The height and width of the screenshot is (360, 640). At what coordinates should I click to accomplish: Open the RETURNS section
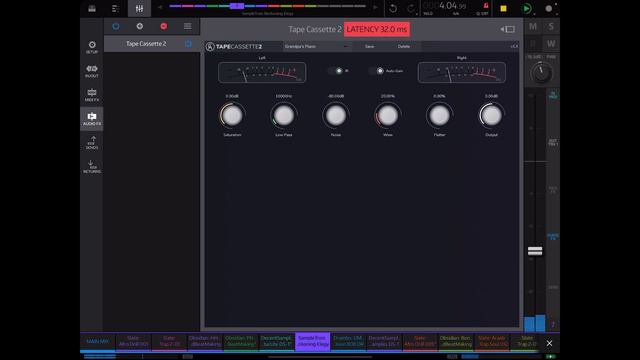92,167
